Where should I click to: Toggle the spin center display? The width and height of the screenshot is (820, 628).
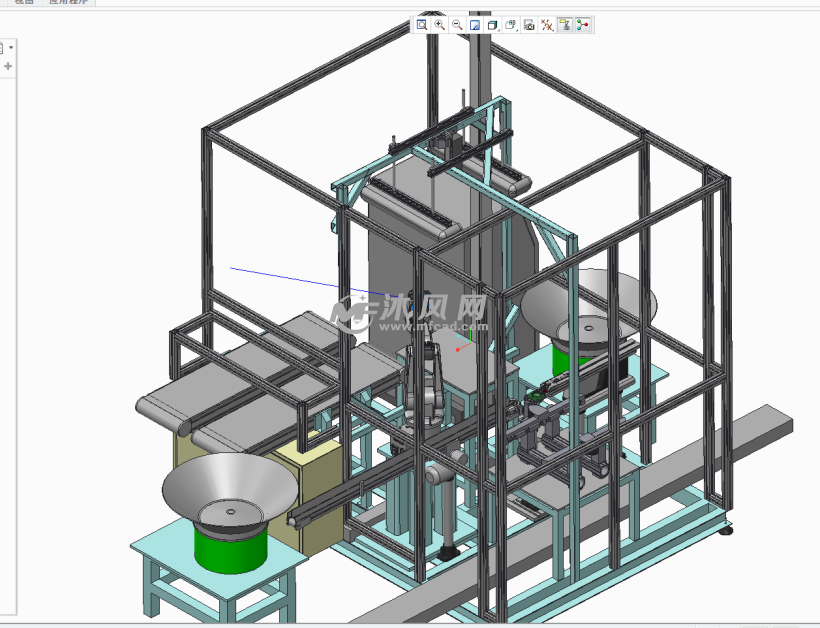click(582, 24)
